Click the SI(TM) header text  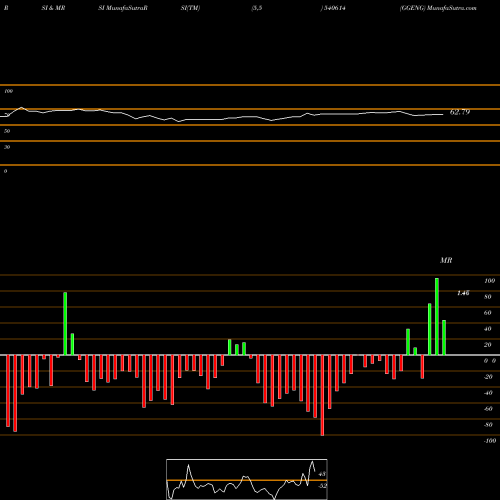pos(190,8)
